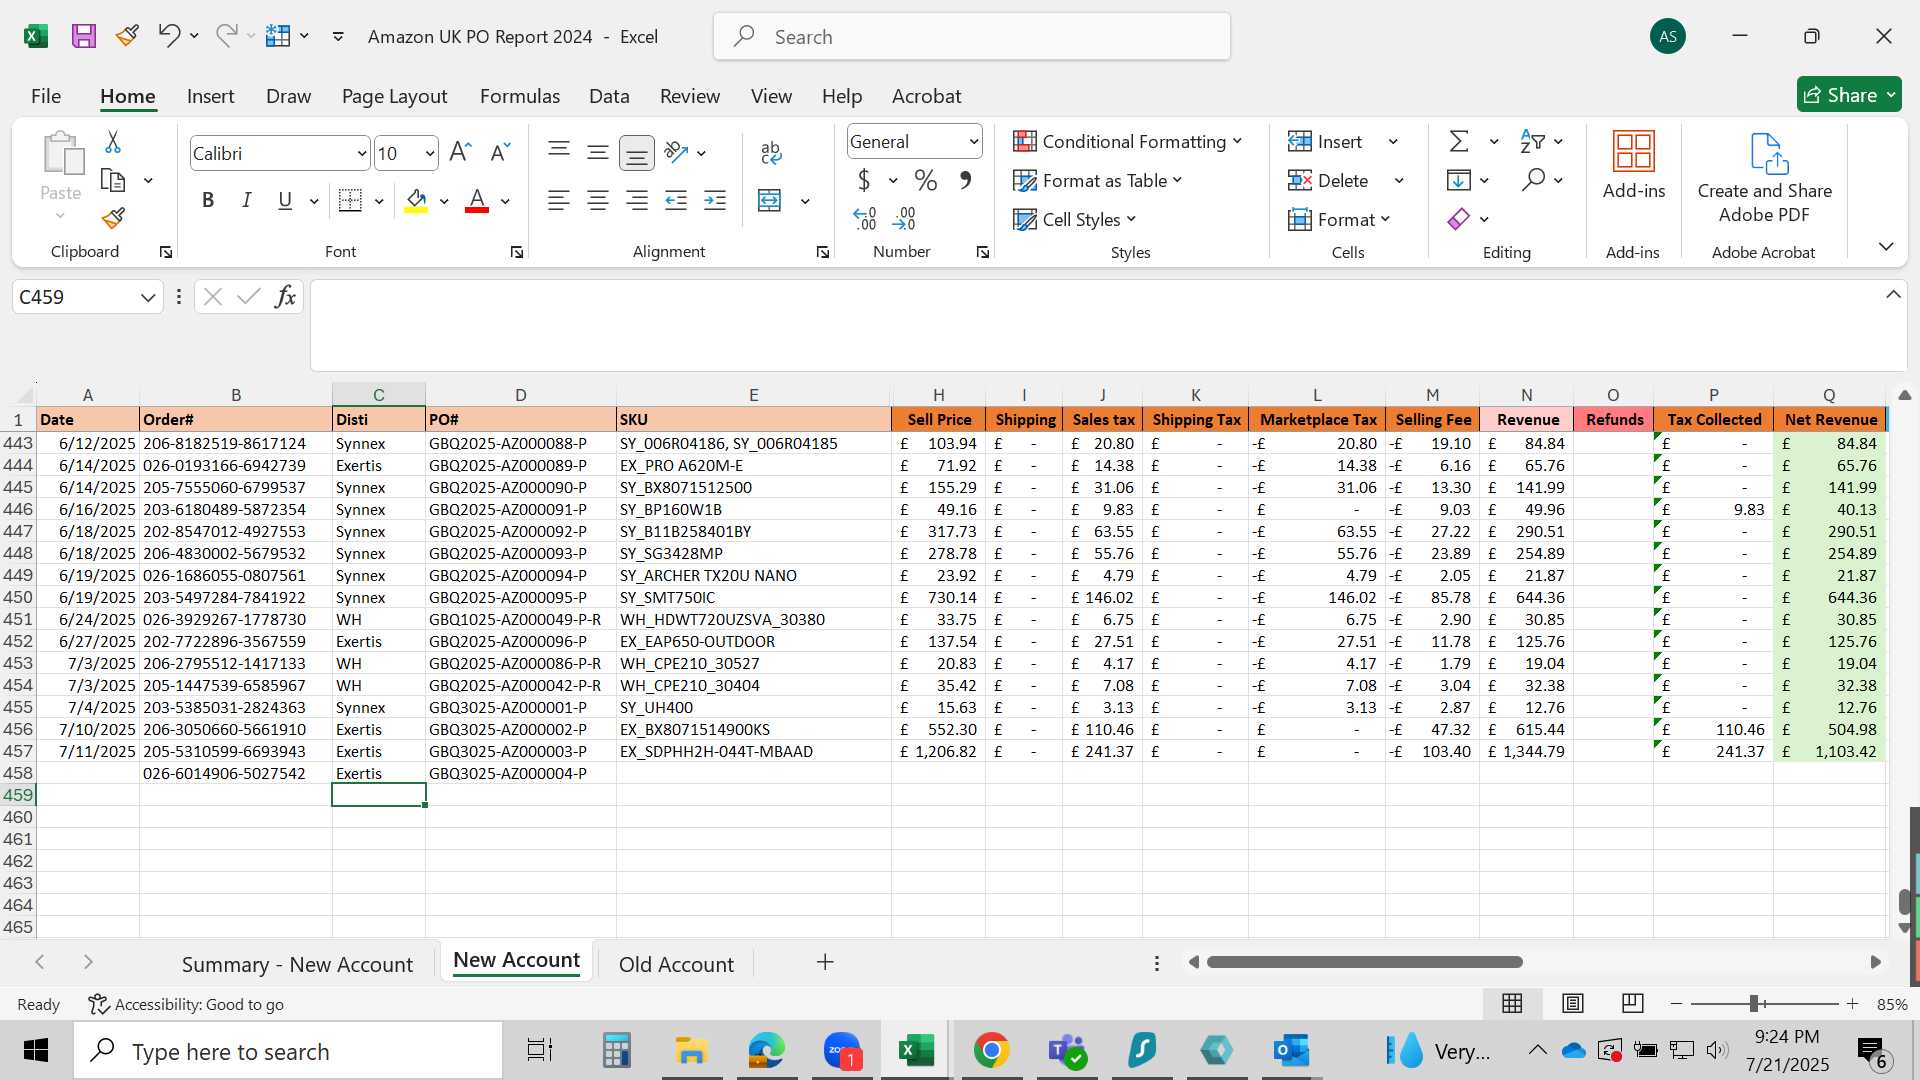Apply red Font Color swatch
Viewport: 1920px width, 1080px height.
click(x=477, y=201)
